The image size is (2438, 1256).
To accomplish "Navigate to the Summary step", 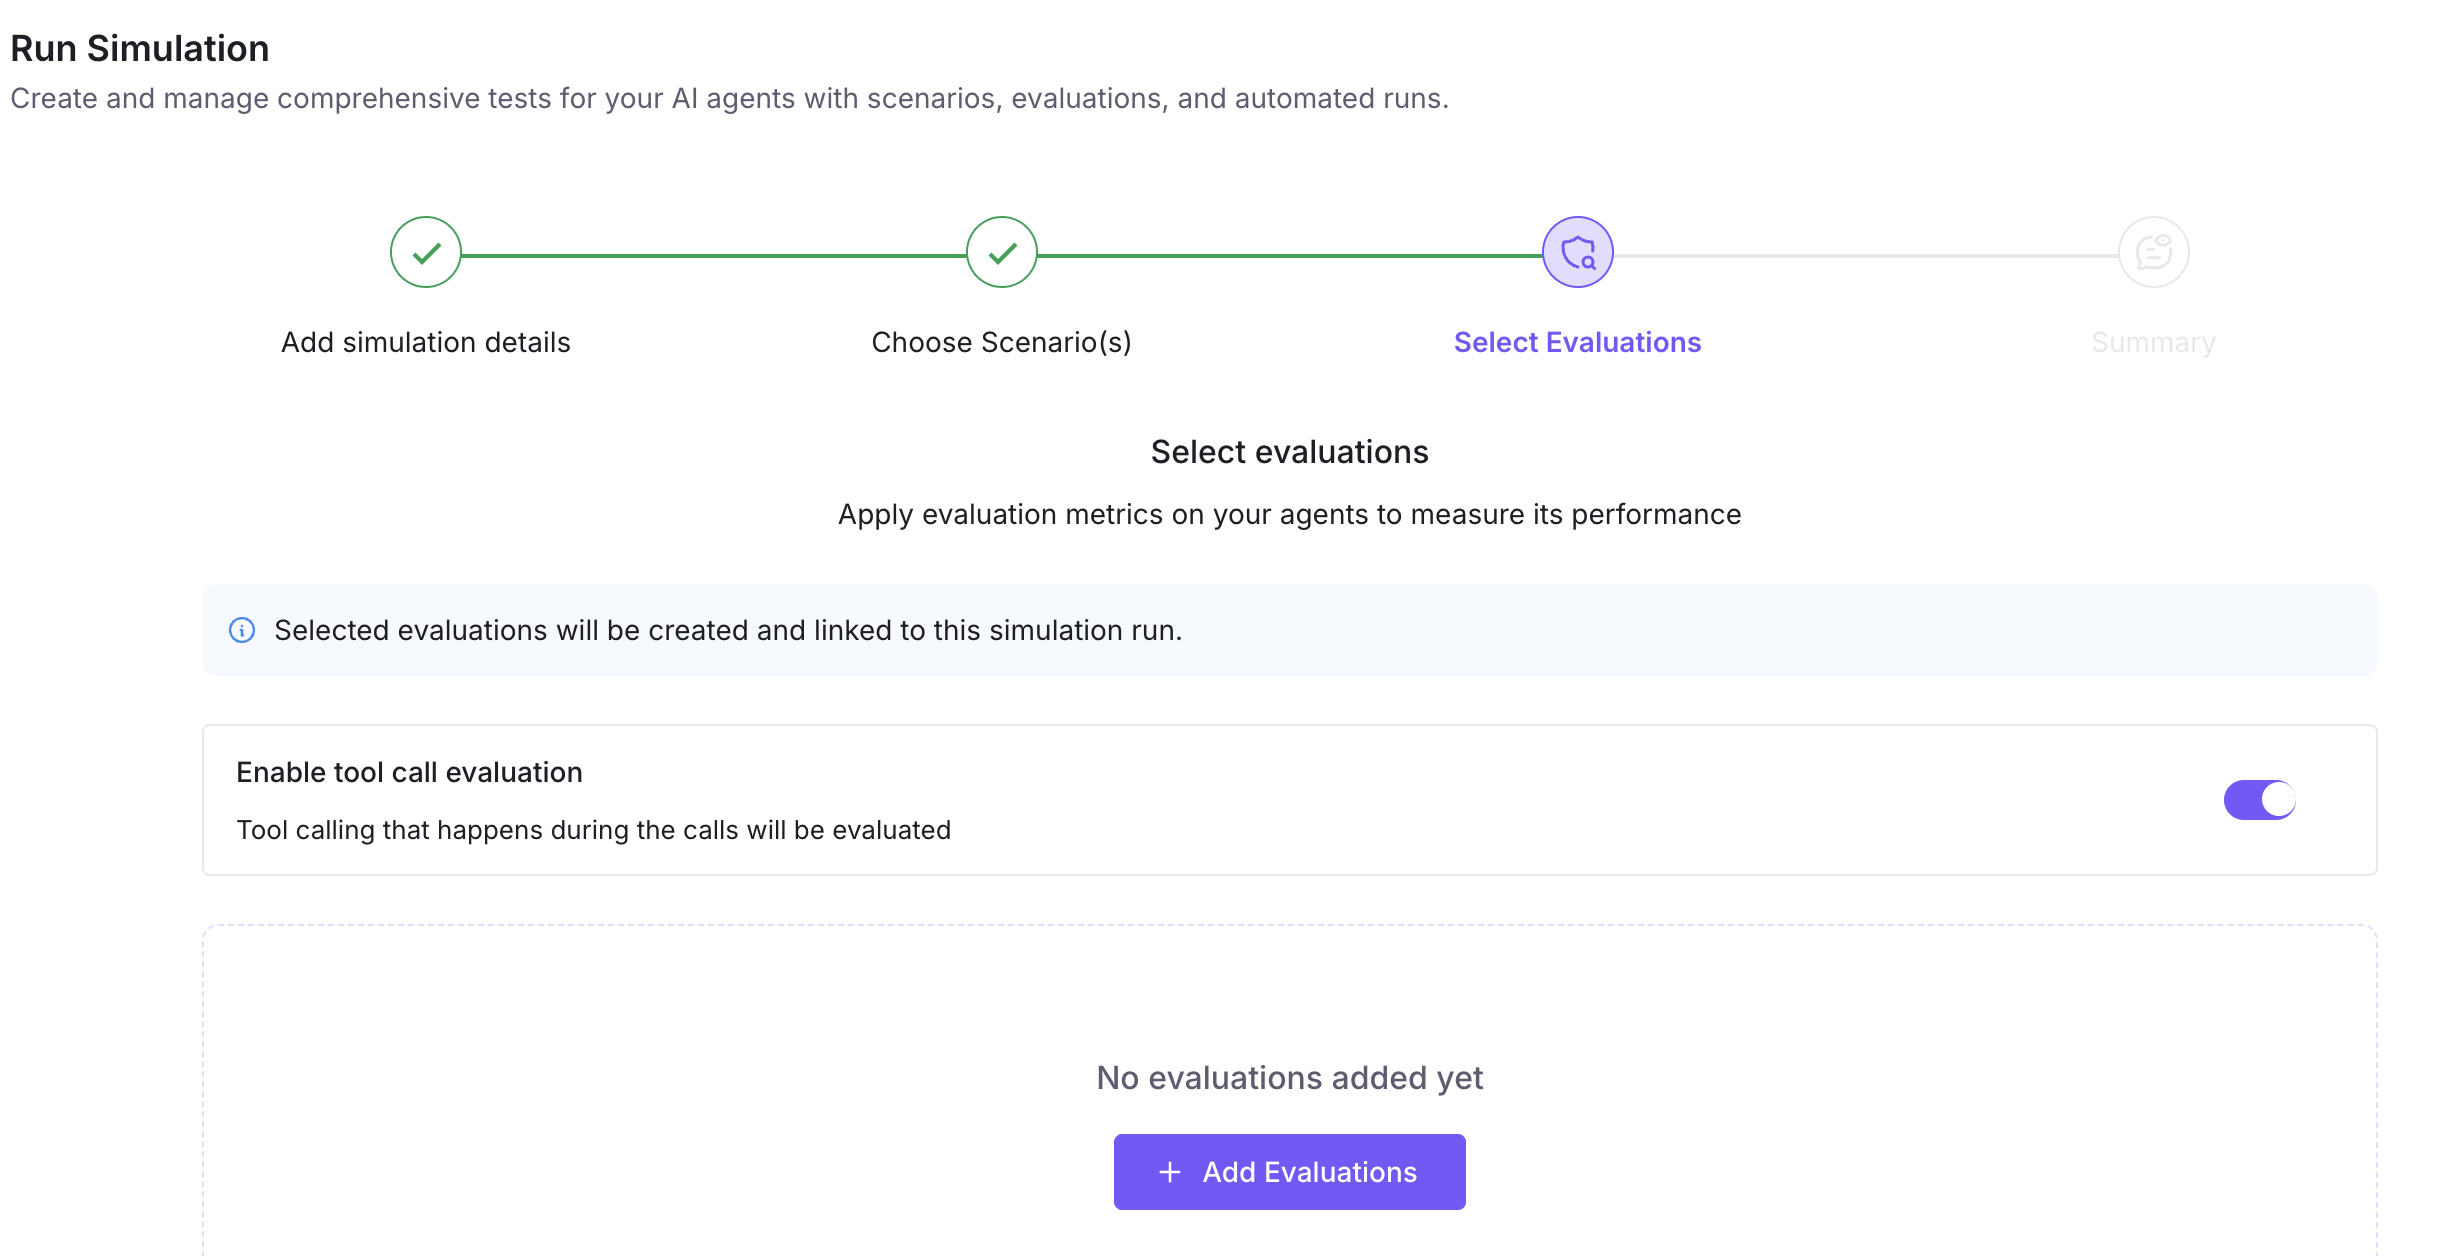I will point(2154,341).
